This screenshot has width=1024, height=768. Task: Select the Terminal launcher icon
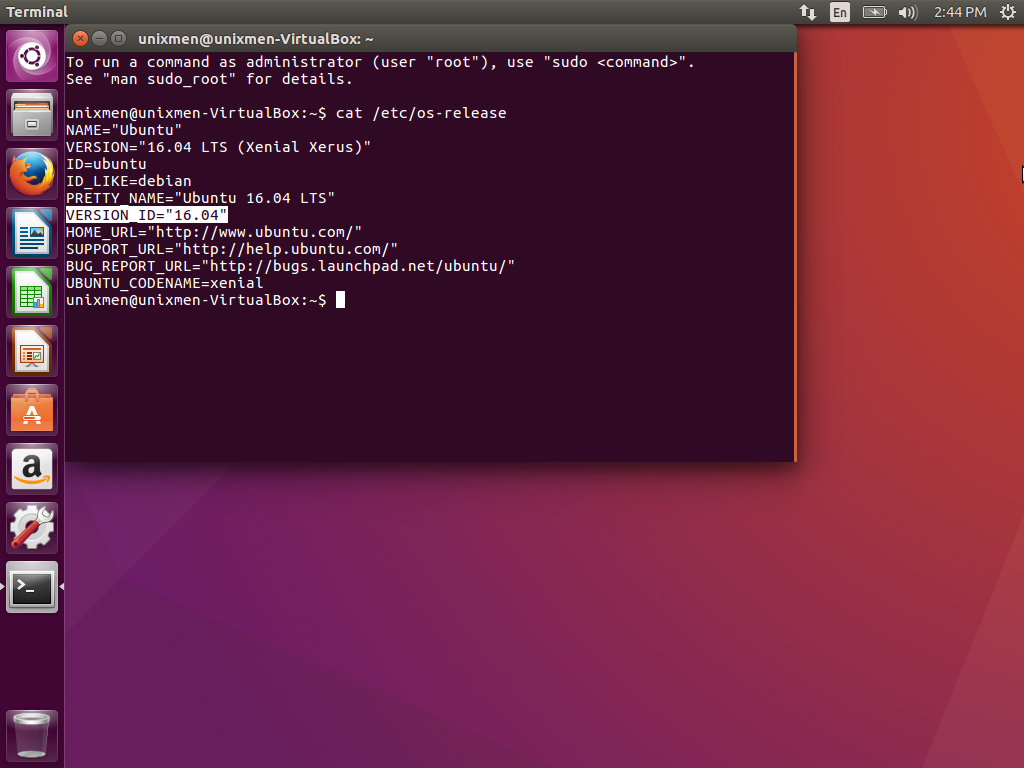pos(32,587)
